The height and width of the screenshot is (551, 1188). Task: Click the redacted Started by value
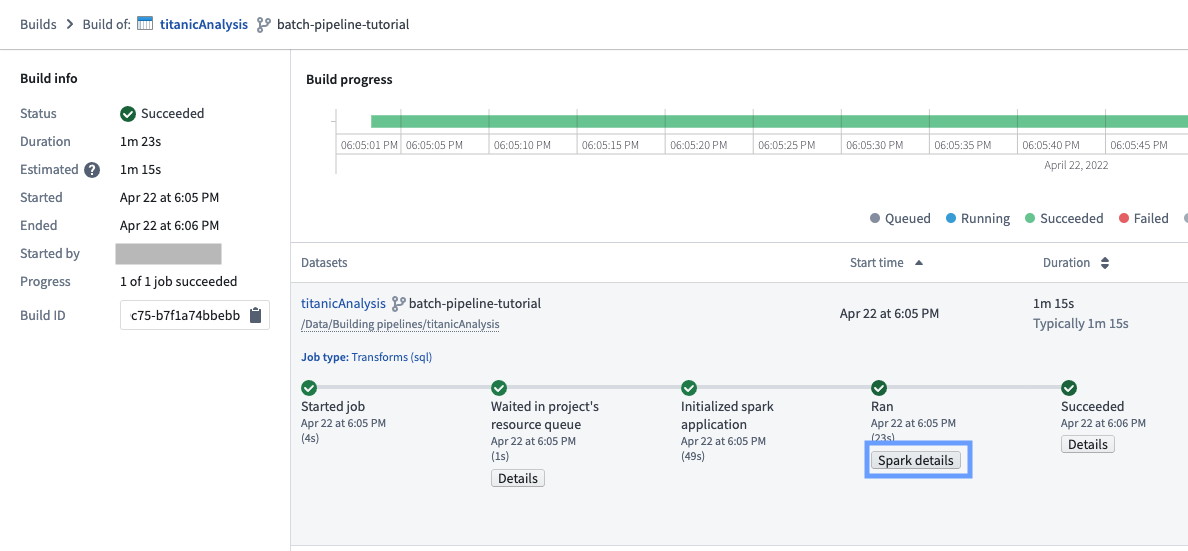pos(168,254)
